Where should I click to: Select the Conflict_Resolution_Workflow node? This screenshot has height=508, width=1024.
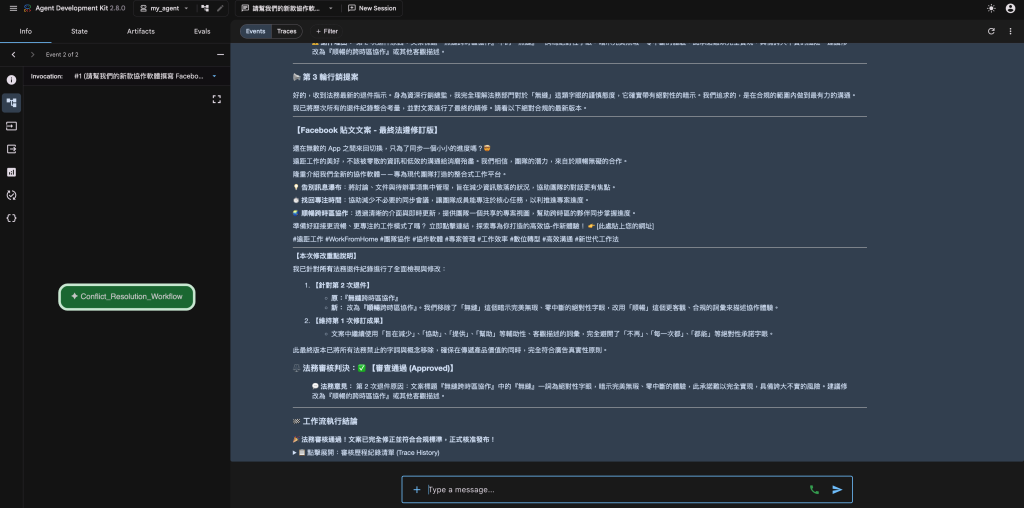coord(127,296)
